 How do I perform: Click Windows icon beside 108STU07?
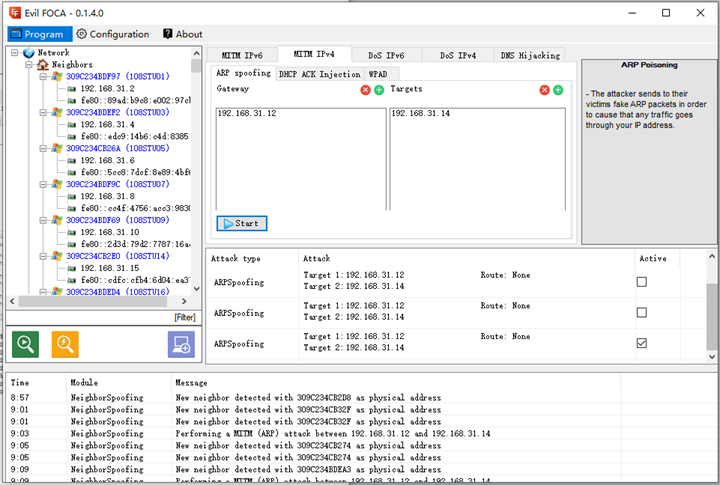coord(57,184)
